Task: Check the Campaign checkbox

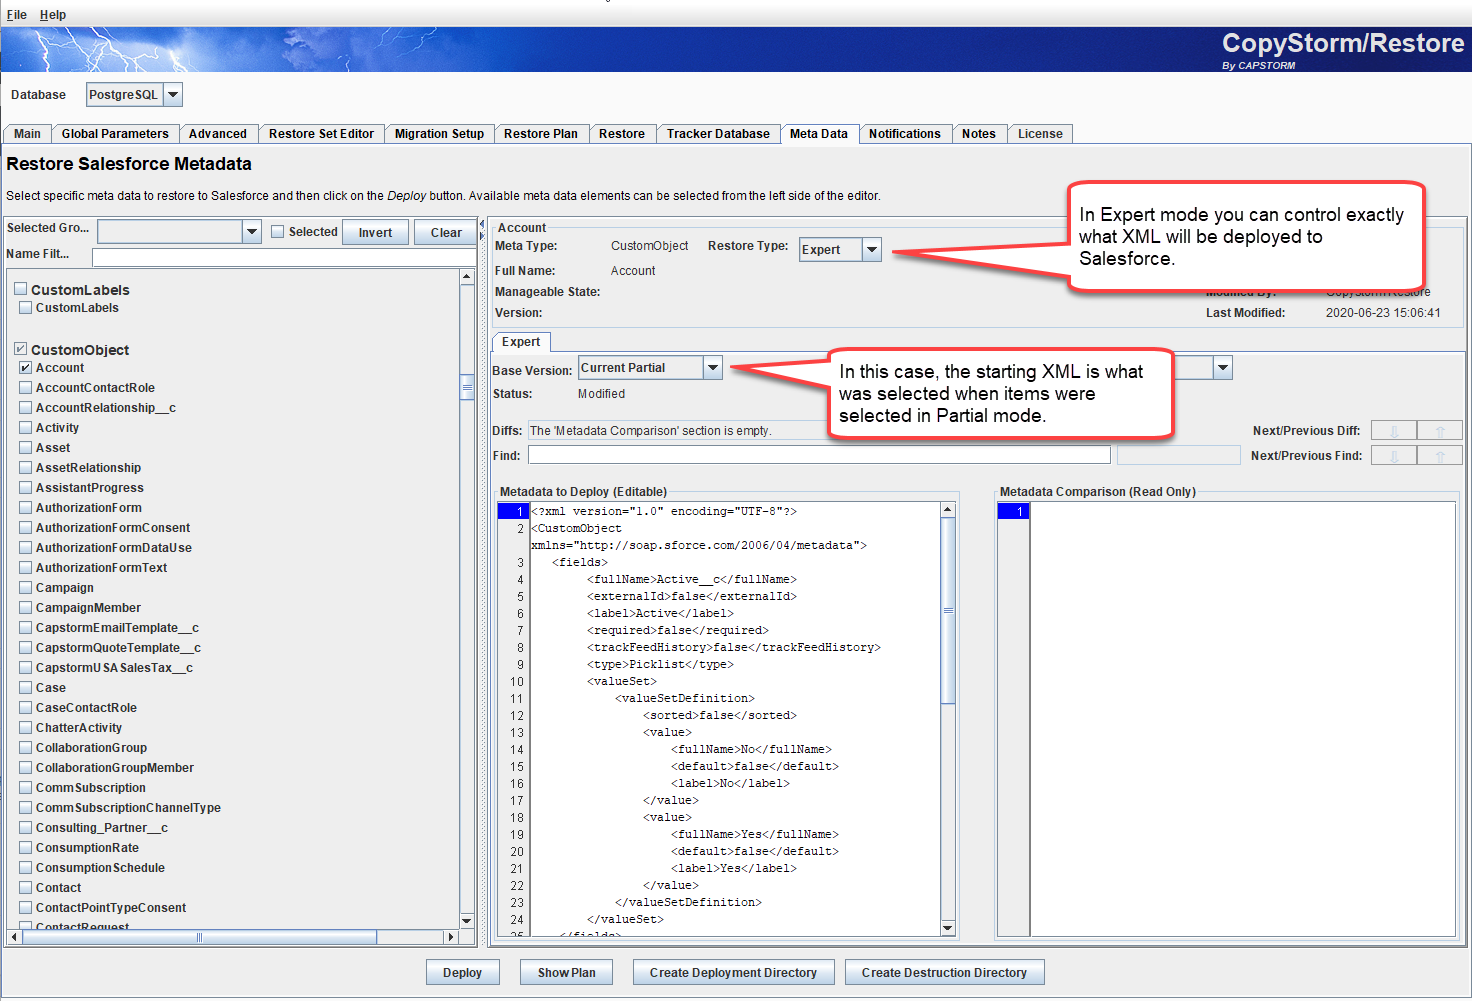Action: 26,588
